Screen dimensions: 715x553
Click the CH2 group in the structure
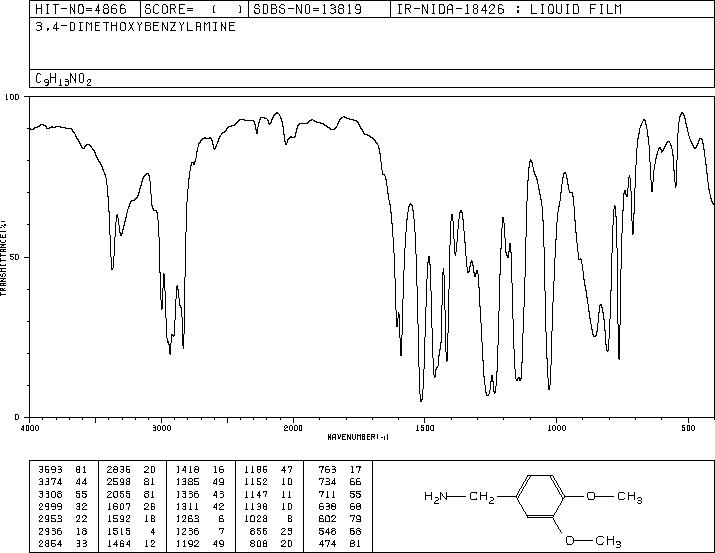point(482,497)
